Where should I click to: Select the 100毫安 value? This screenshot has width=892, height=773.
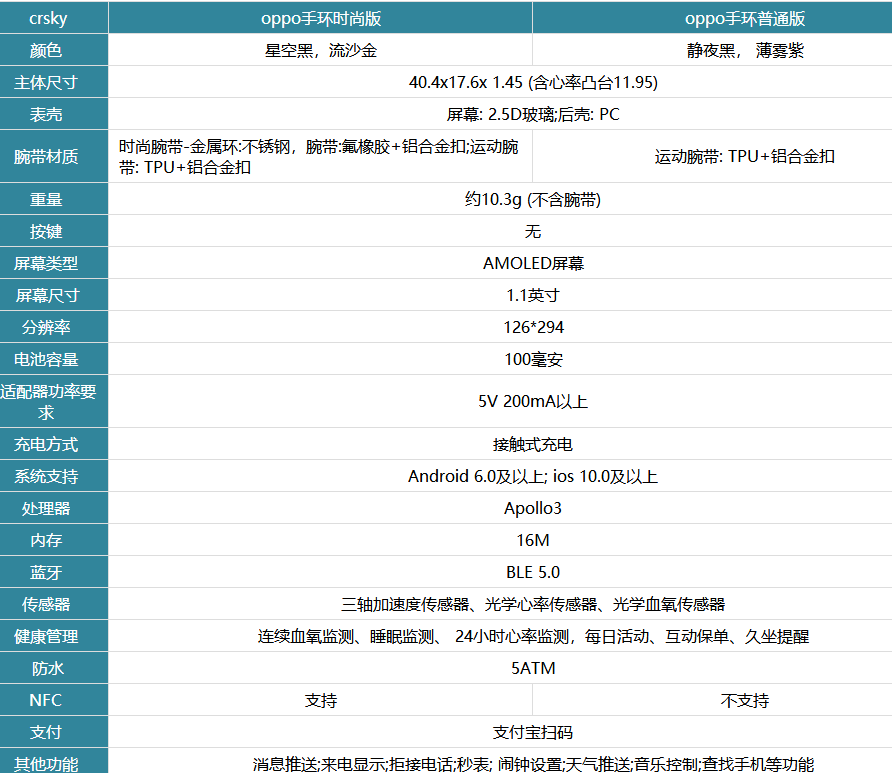pyautogui.click(x=533, y=359)
